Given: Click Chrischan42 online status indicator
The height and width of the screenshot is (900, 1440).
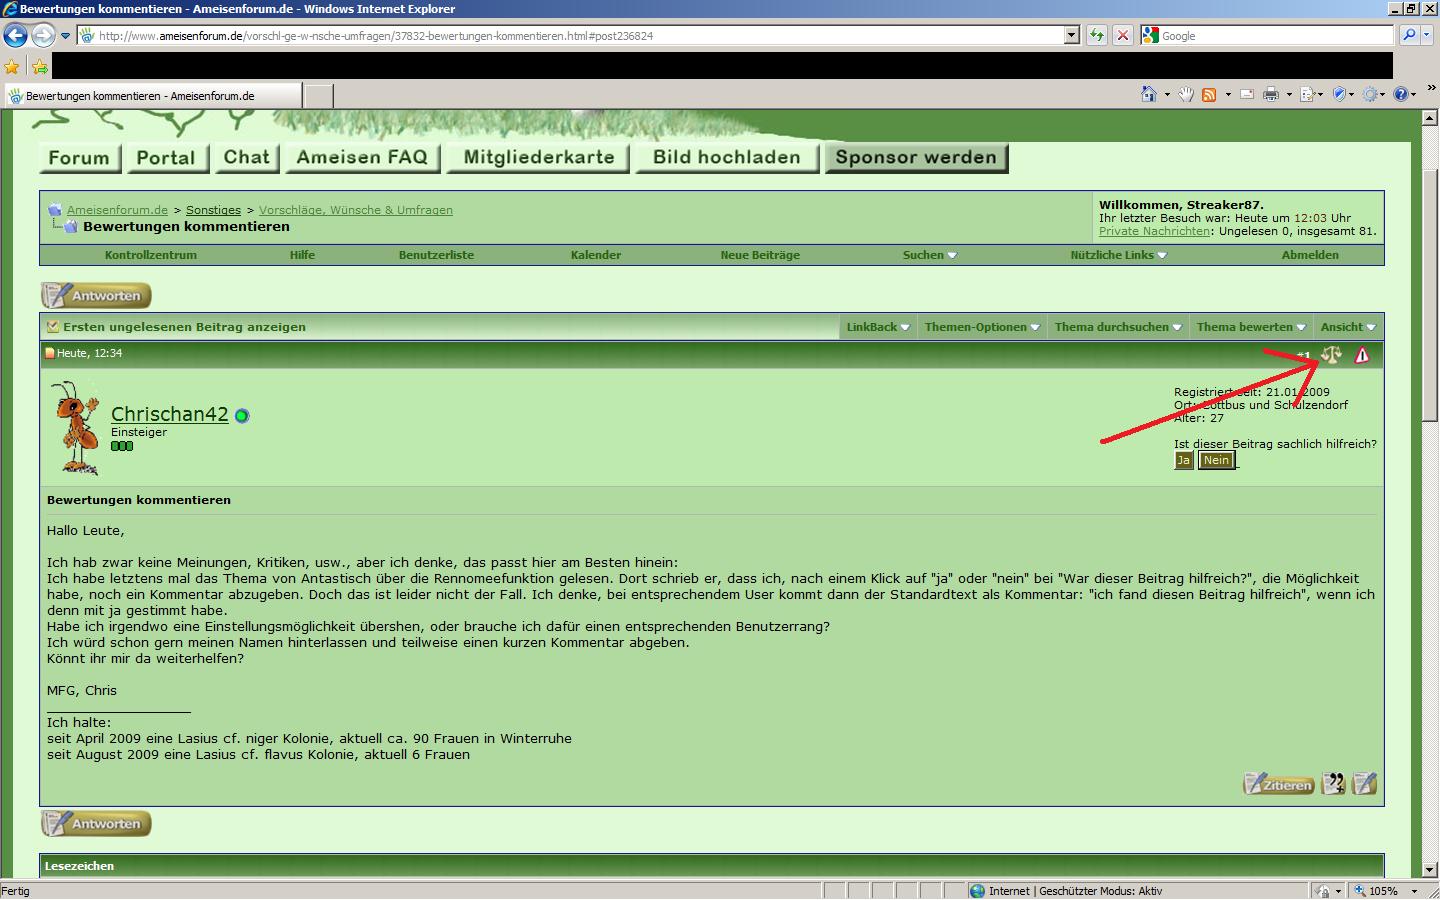Looking at the screenshot, I should [x=242, y=416].
